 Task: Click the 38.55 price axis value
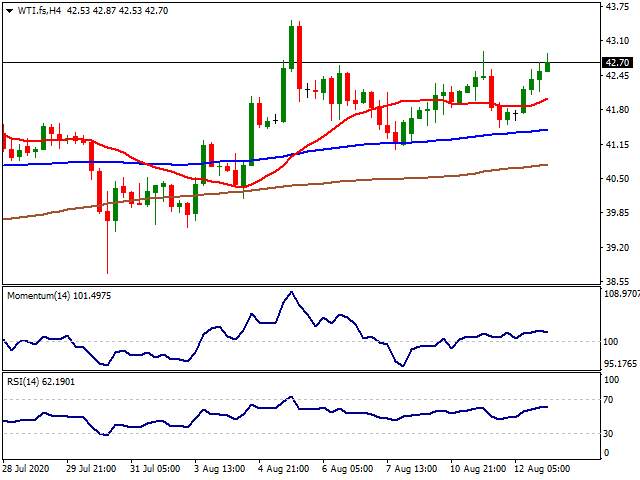point(618,282)
